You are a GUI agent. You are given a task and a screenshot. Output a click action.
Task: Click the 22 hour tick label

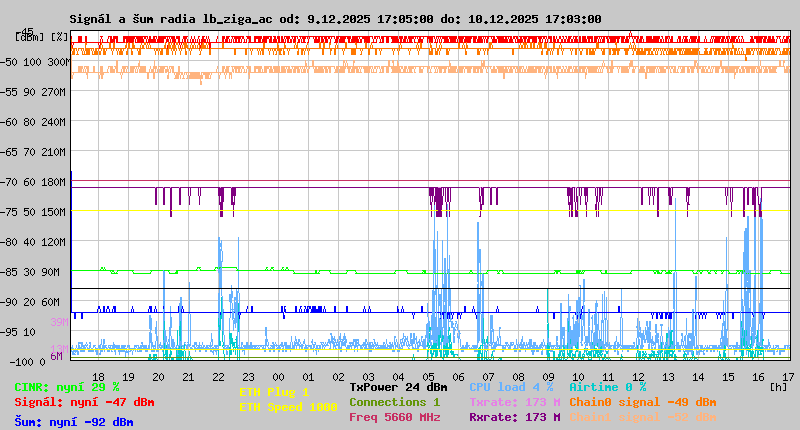coord(219,376)
